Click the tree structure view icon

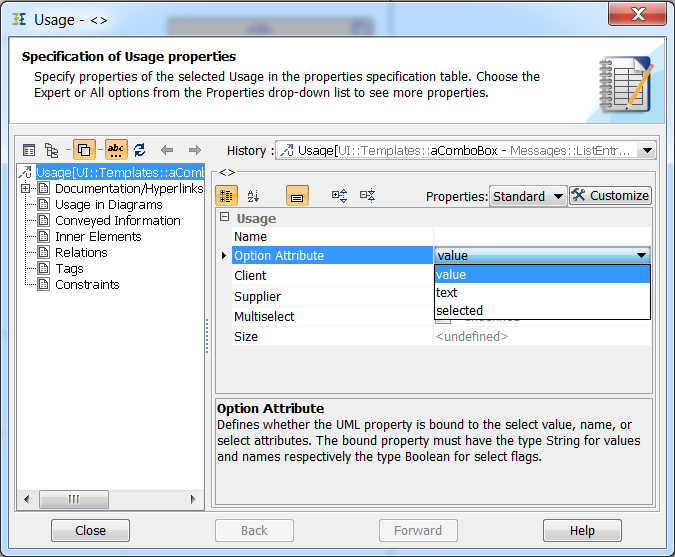(x=52, y=150)
